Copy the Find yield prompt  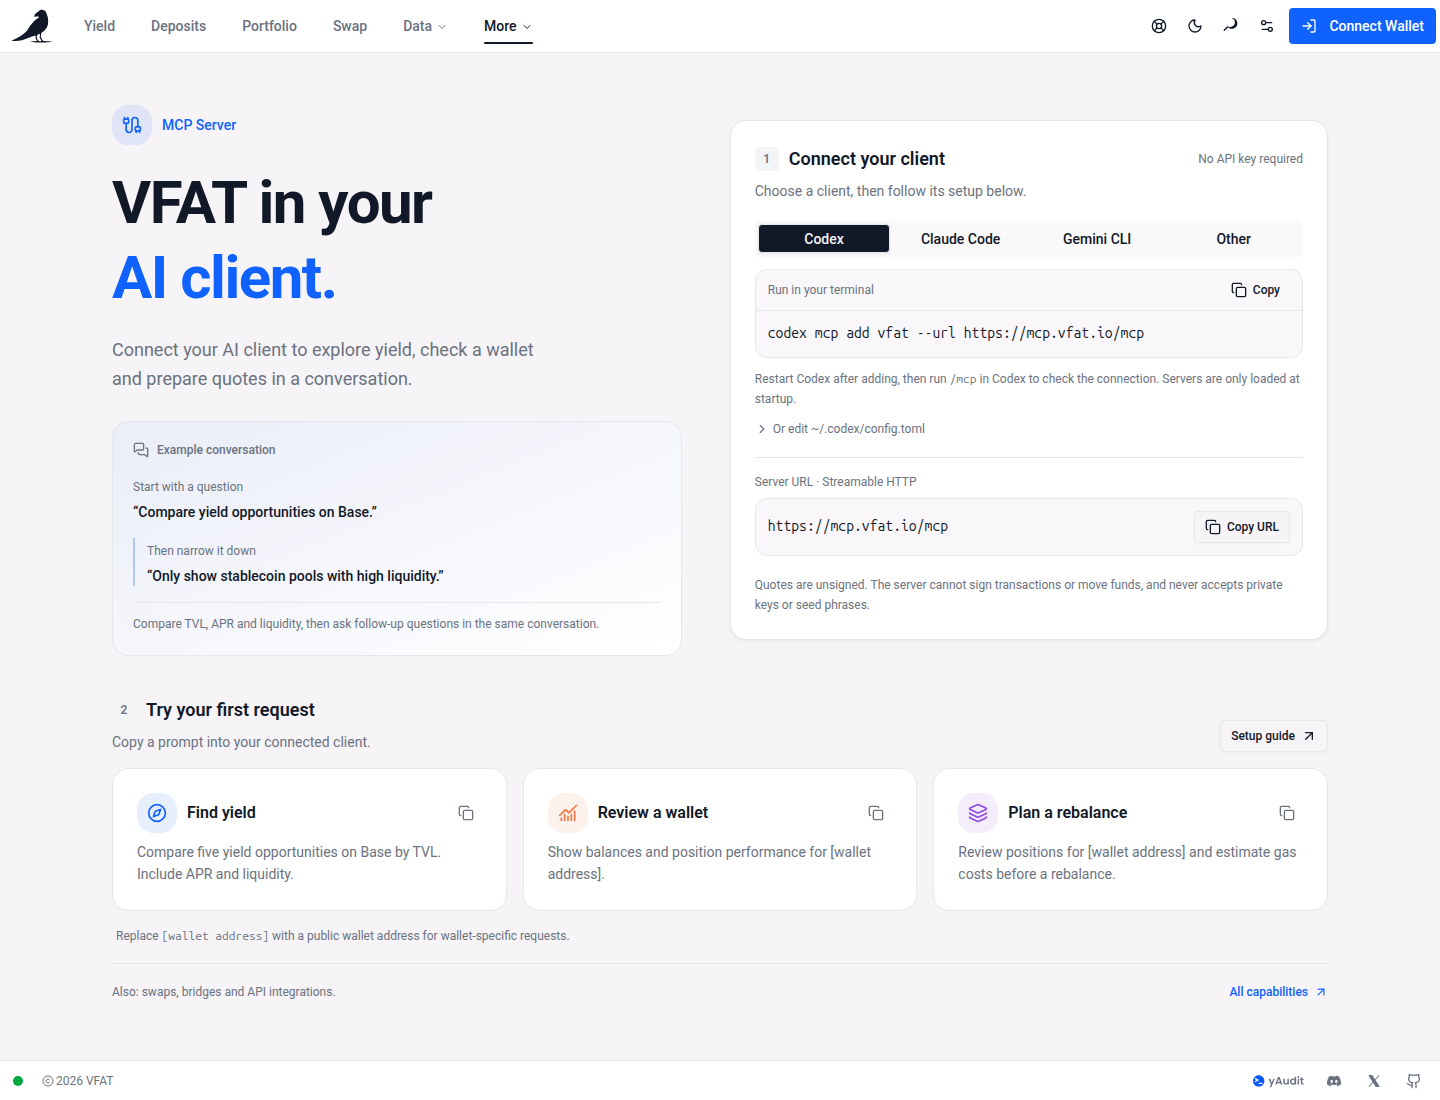coord(466,813)
